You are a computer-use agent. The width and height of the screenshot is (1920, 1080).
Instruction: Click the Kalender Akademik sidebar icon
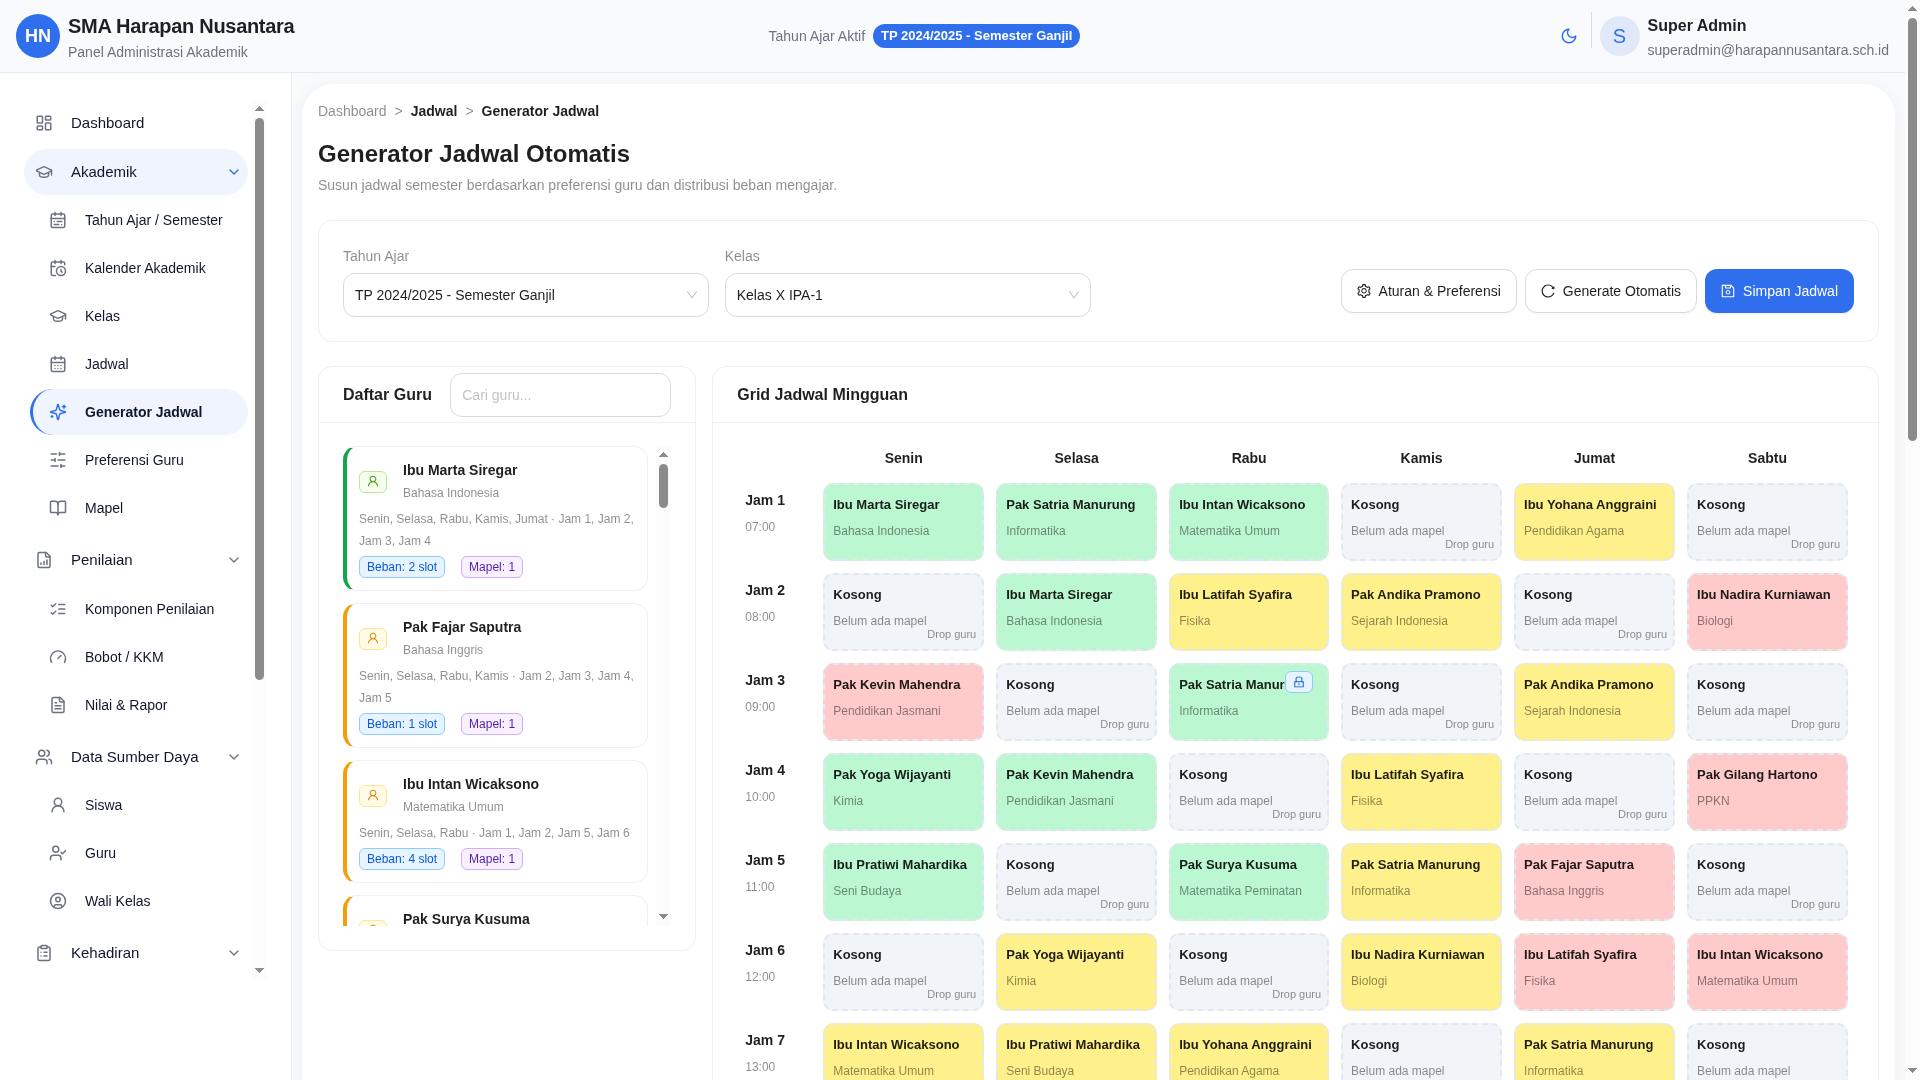coord(58,268)
